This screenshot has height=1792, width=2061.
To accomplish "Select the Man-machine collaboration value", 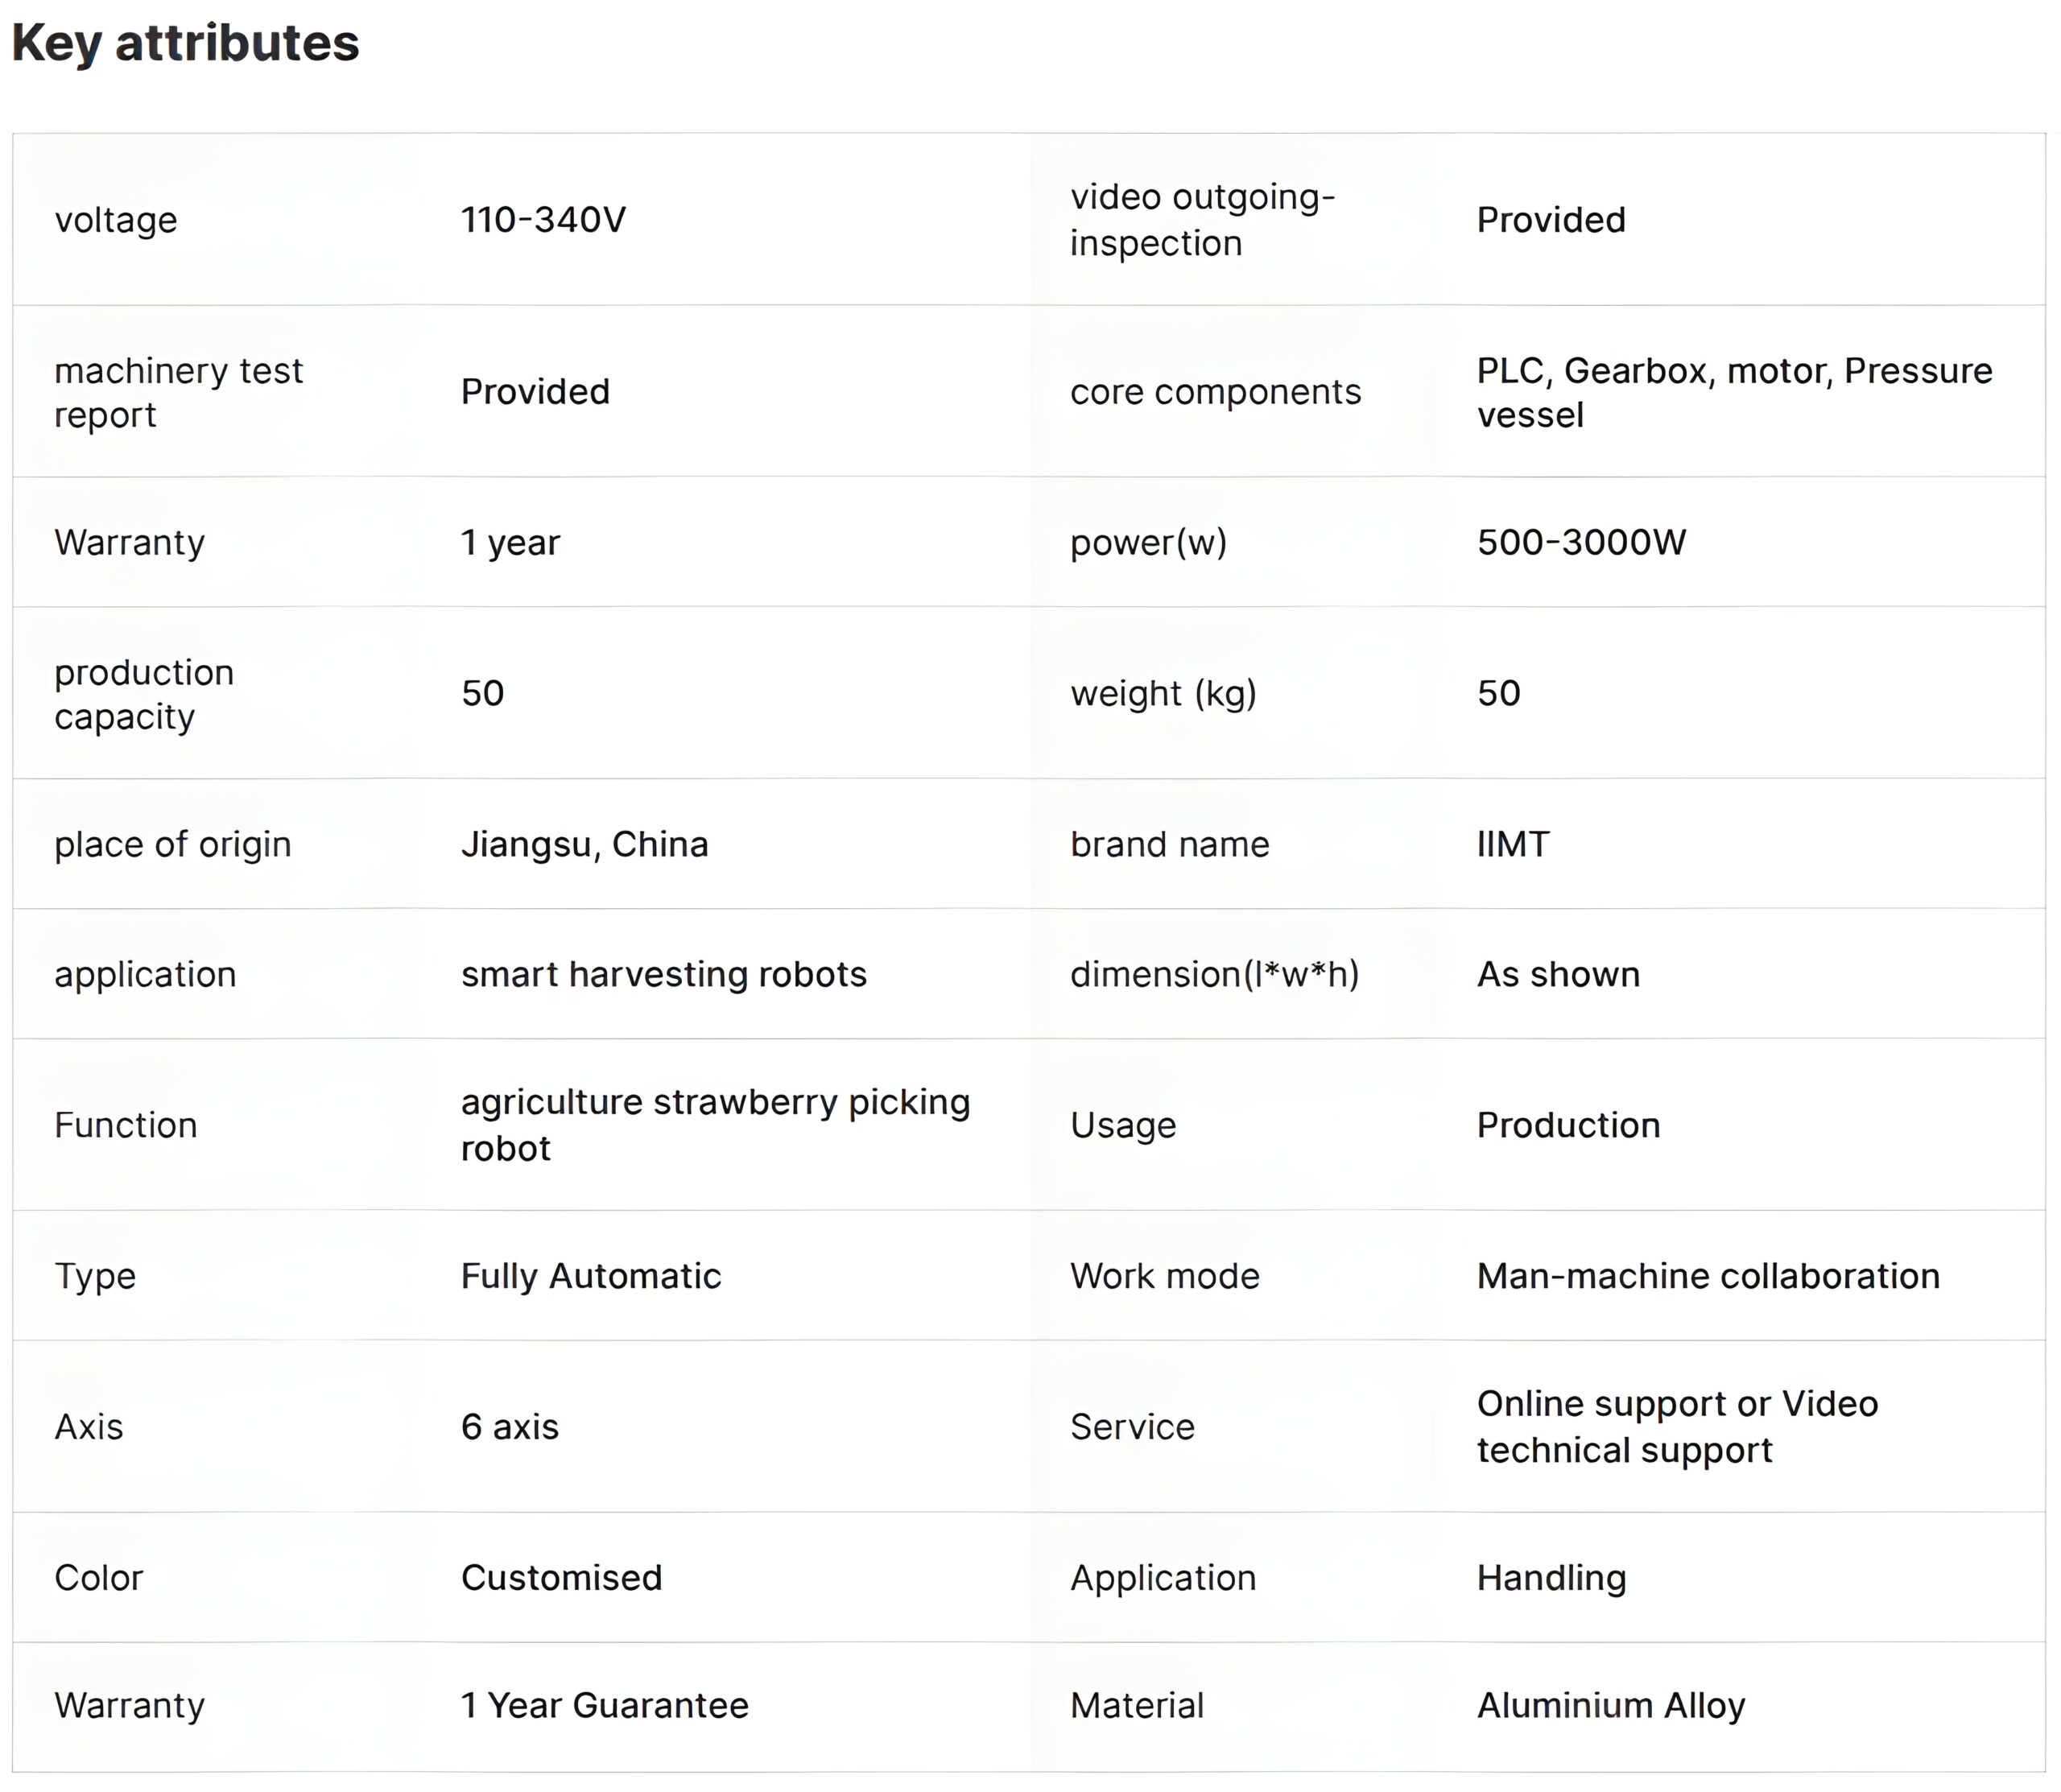I will click(1708, 1276).
